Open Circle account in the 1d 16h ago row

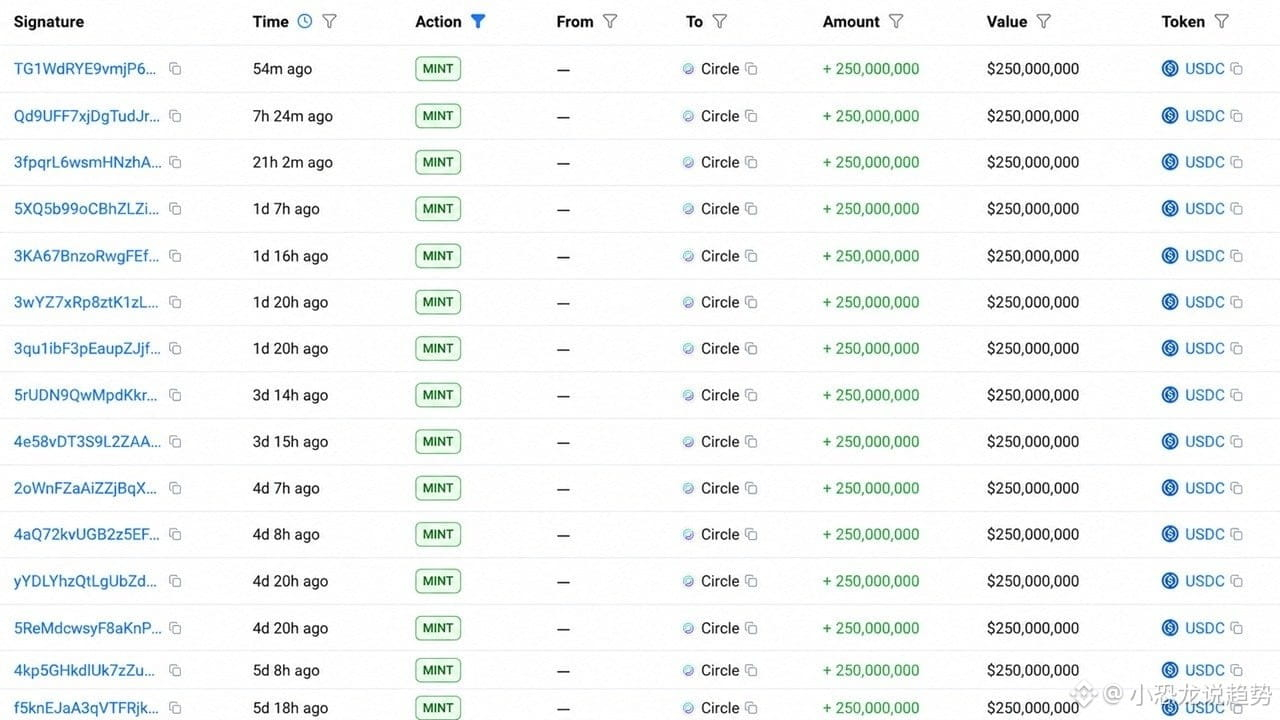720,256
